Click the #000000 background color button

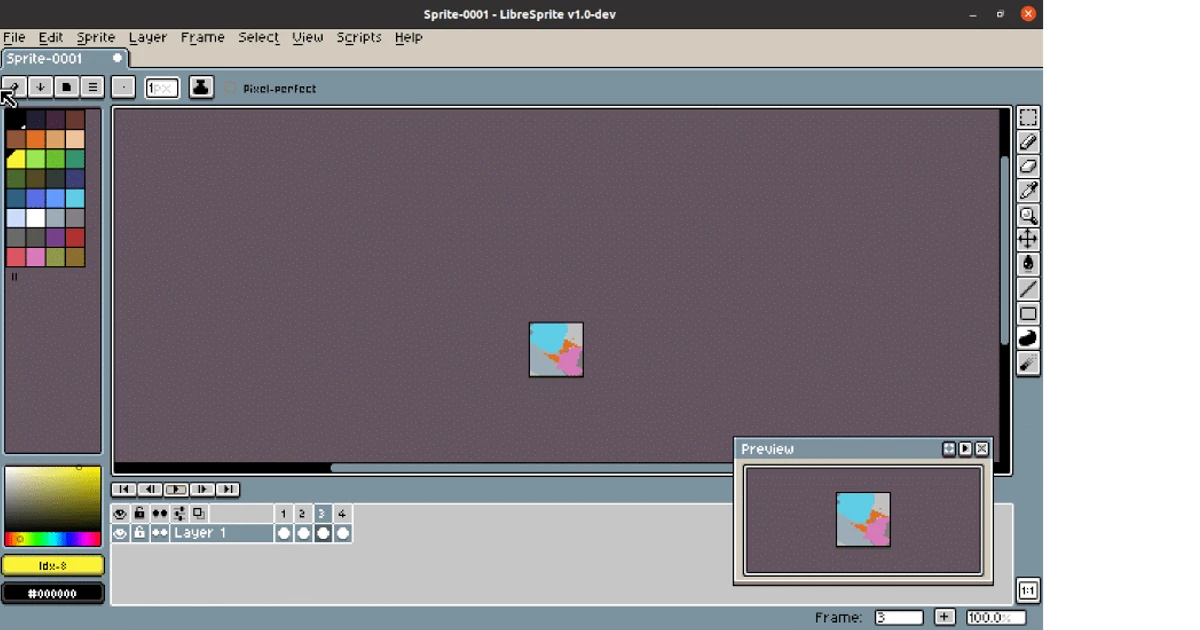click(53, 593)
